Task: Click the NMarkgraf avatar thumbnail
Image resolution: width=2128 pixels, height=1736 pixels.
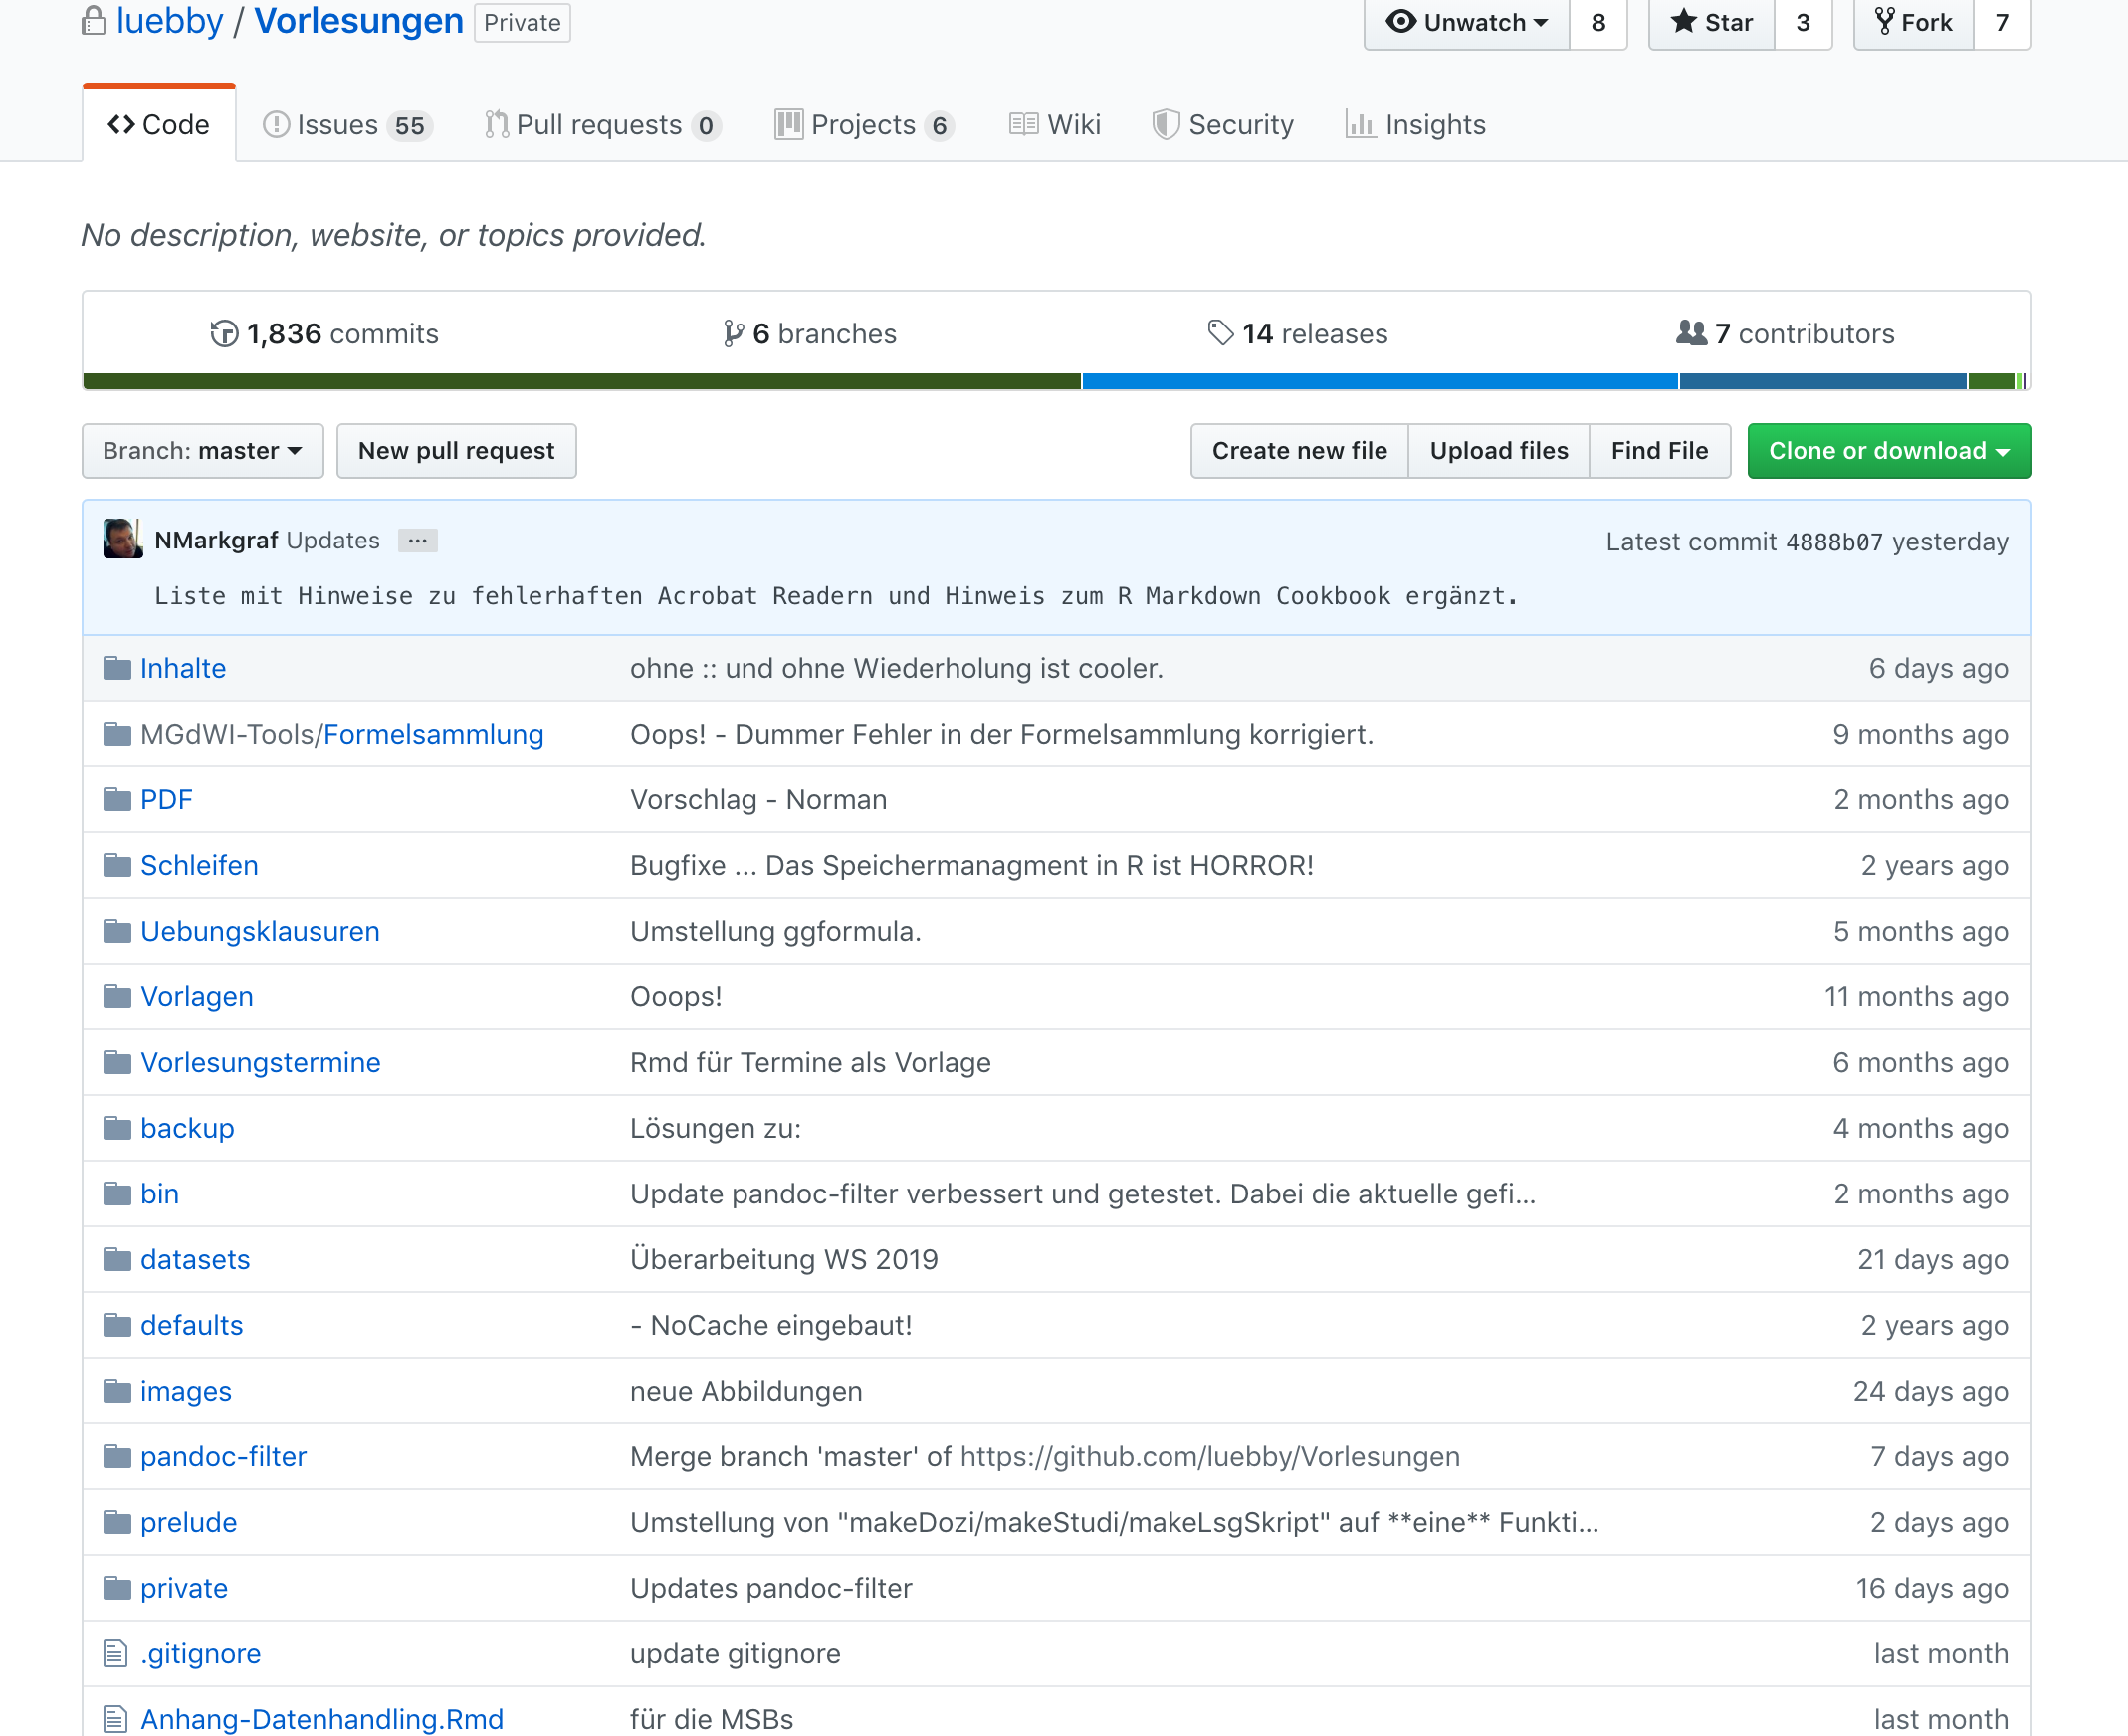Action: click(123, 539)
